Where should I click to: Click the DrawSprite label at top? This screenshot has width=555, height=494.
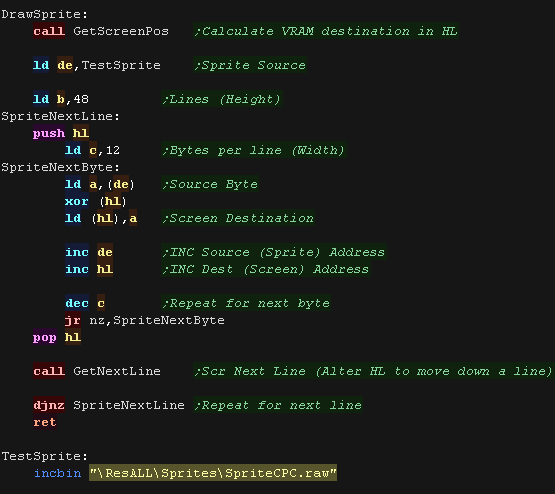click(x=45, y=14)
